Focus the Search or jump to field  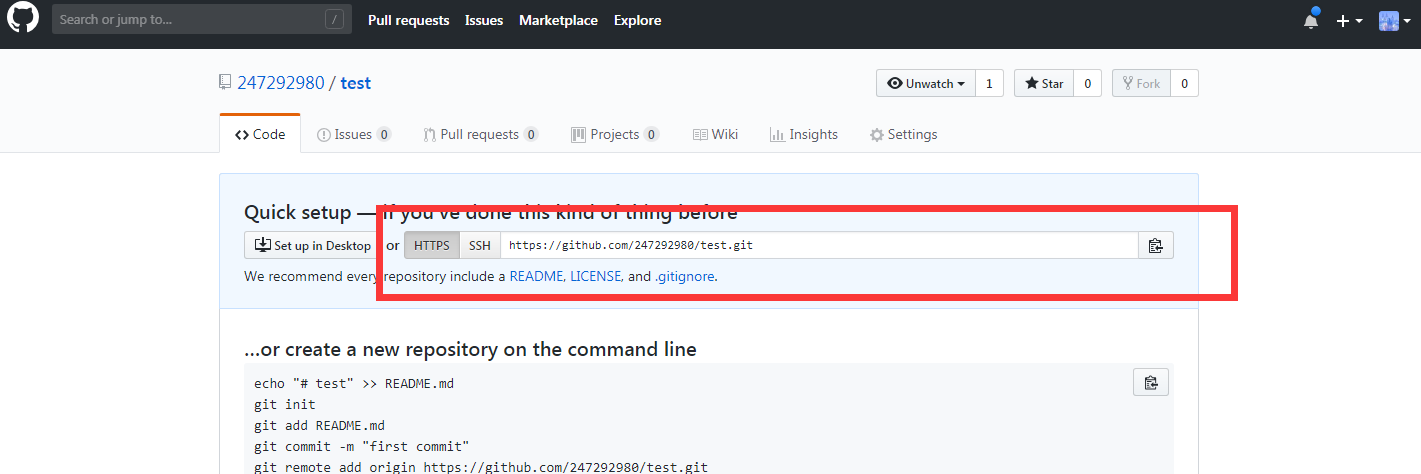point(202,19)
